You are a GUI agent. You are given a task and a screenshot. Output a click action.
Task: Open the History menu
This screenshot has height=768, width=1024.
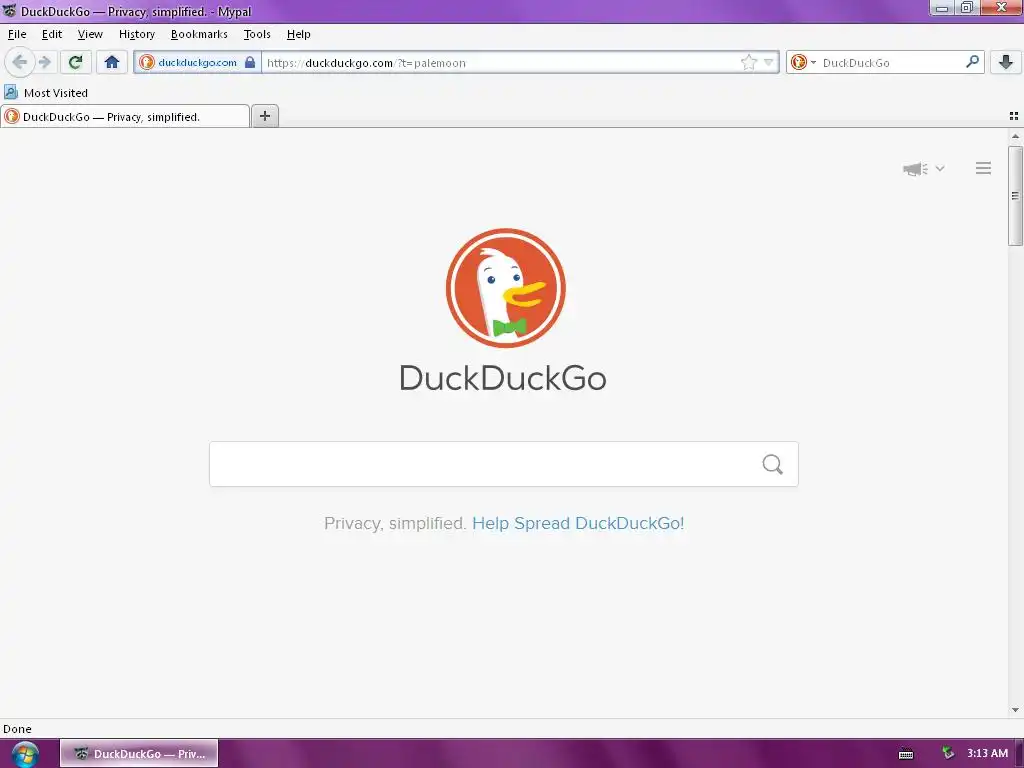(136, 34)
